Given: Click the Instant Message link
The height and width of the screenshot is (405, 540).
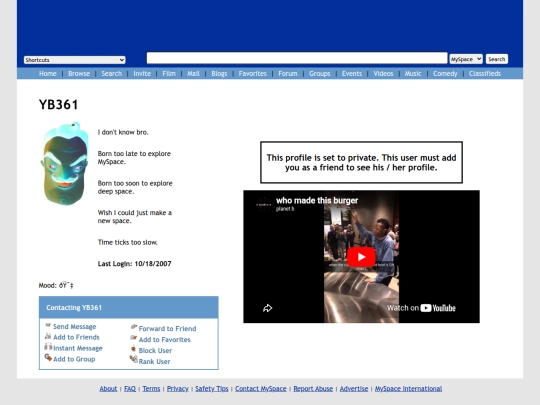Looking at the screenshot, I should 78,348.
